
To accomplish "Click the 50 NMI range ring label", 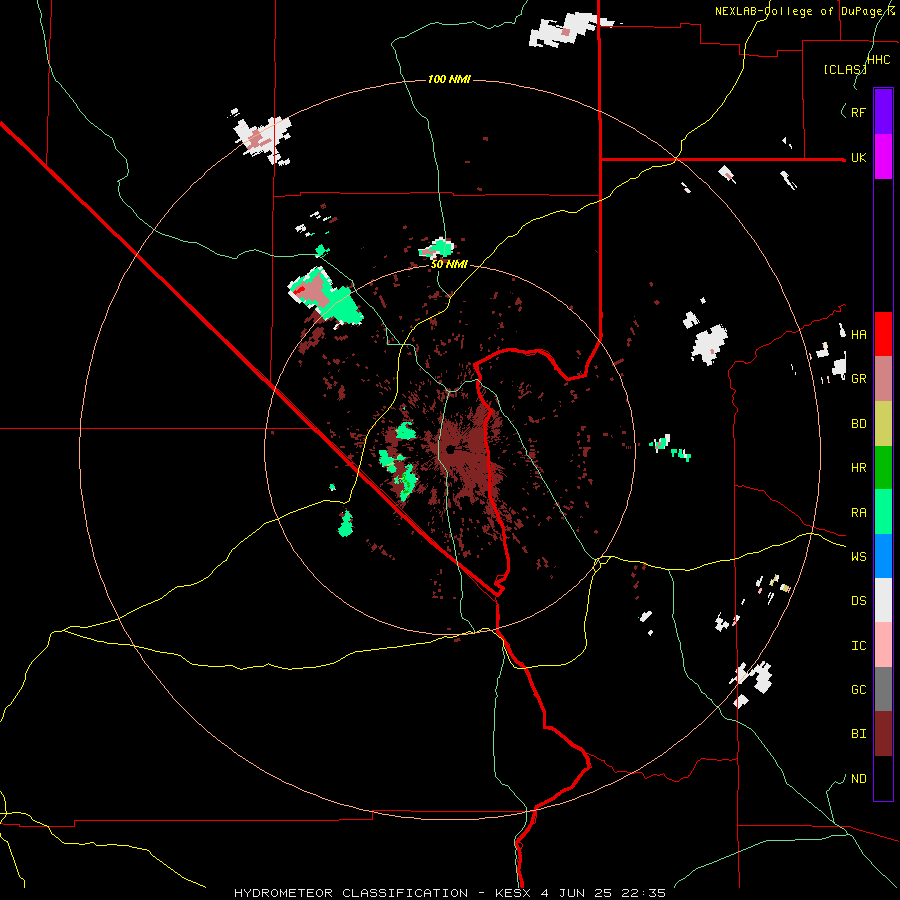I will click(449, 265).
